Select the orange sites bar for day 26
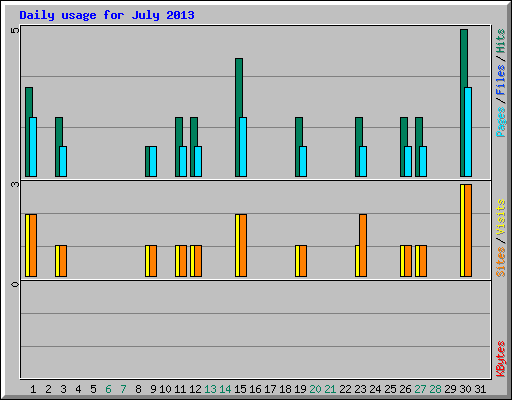512x400 pixels. (408, 261)
